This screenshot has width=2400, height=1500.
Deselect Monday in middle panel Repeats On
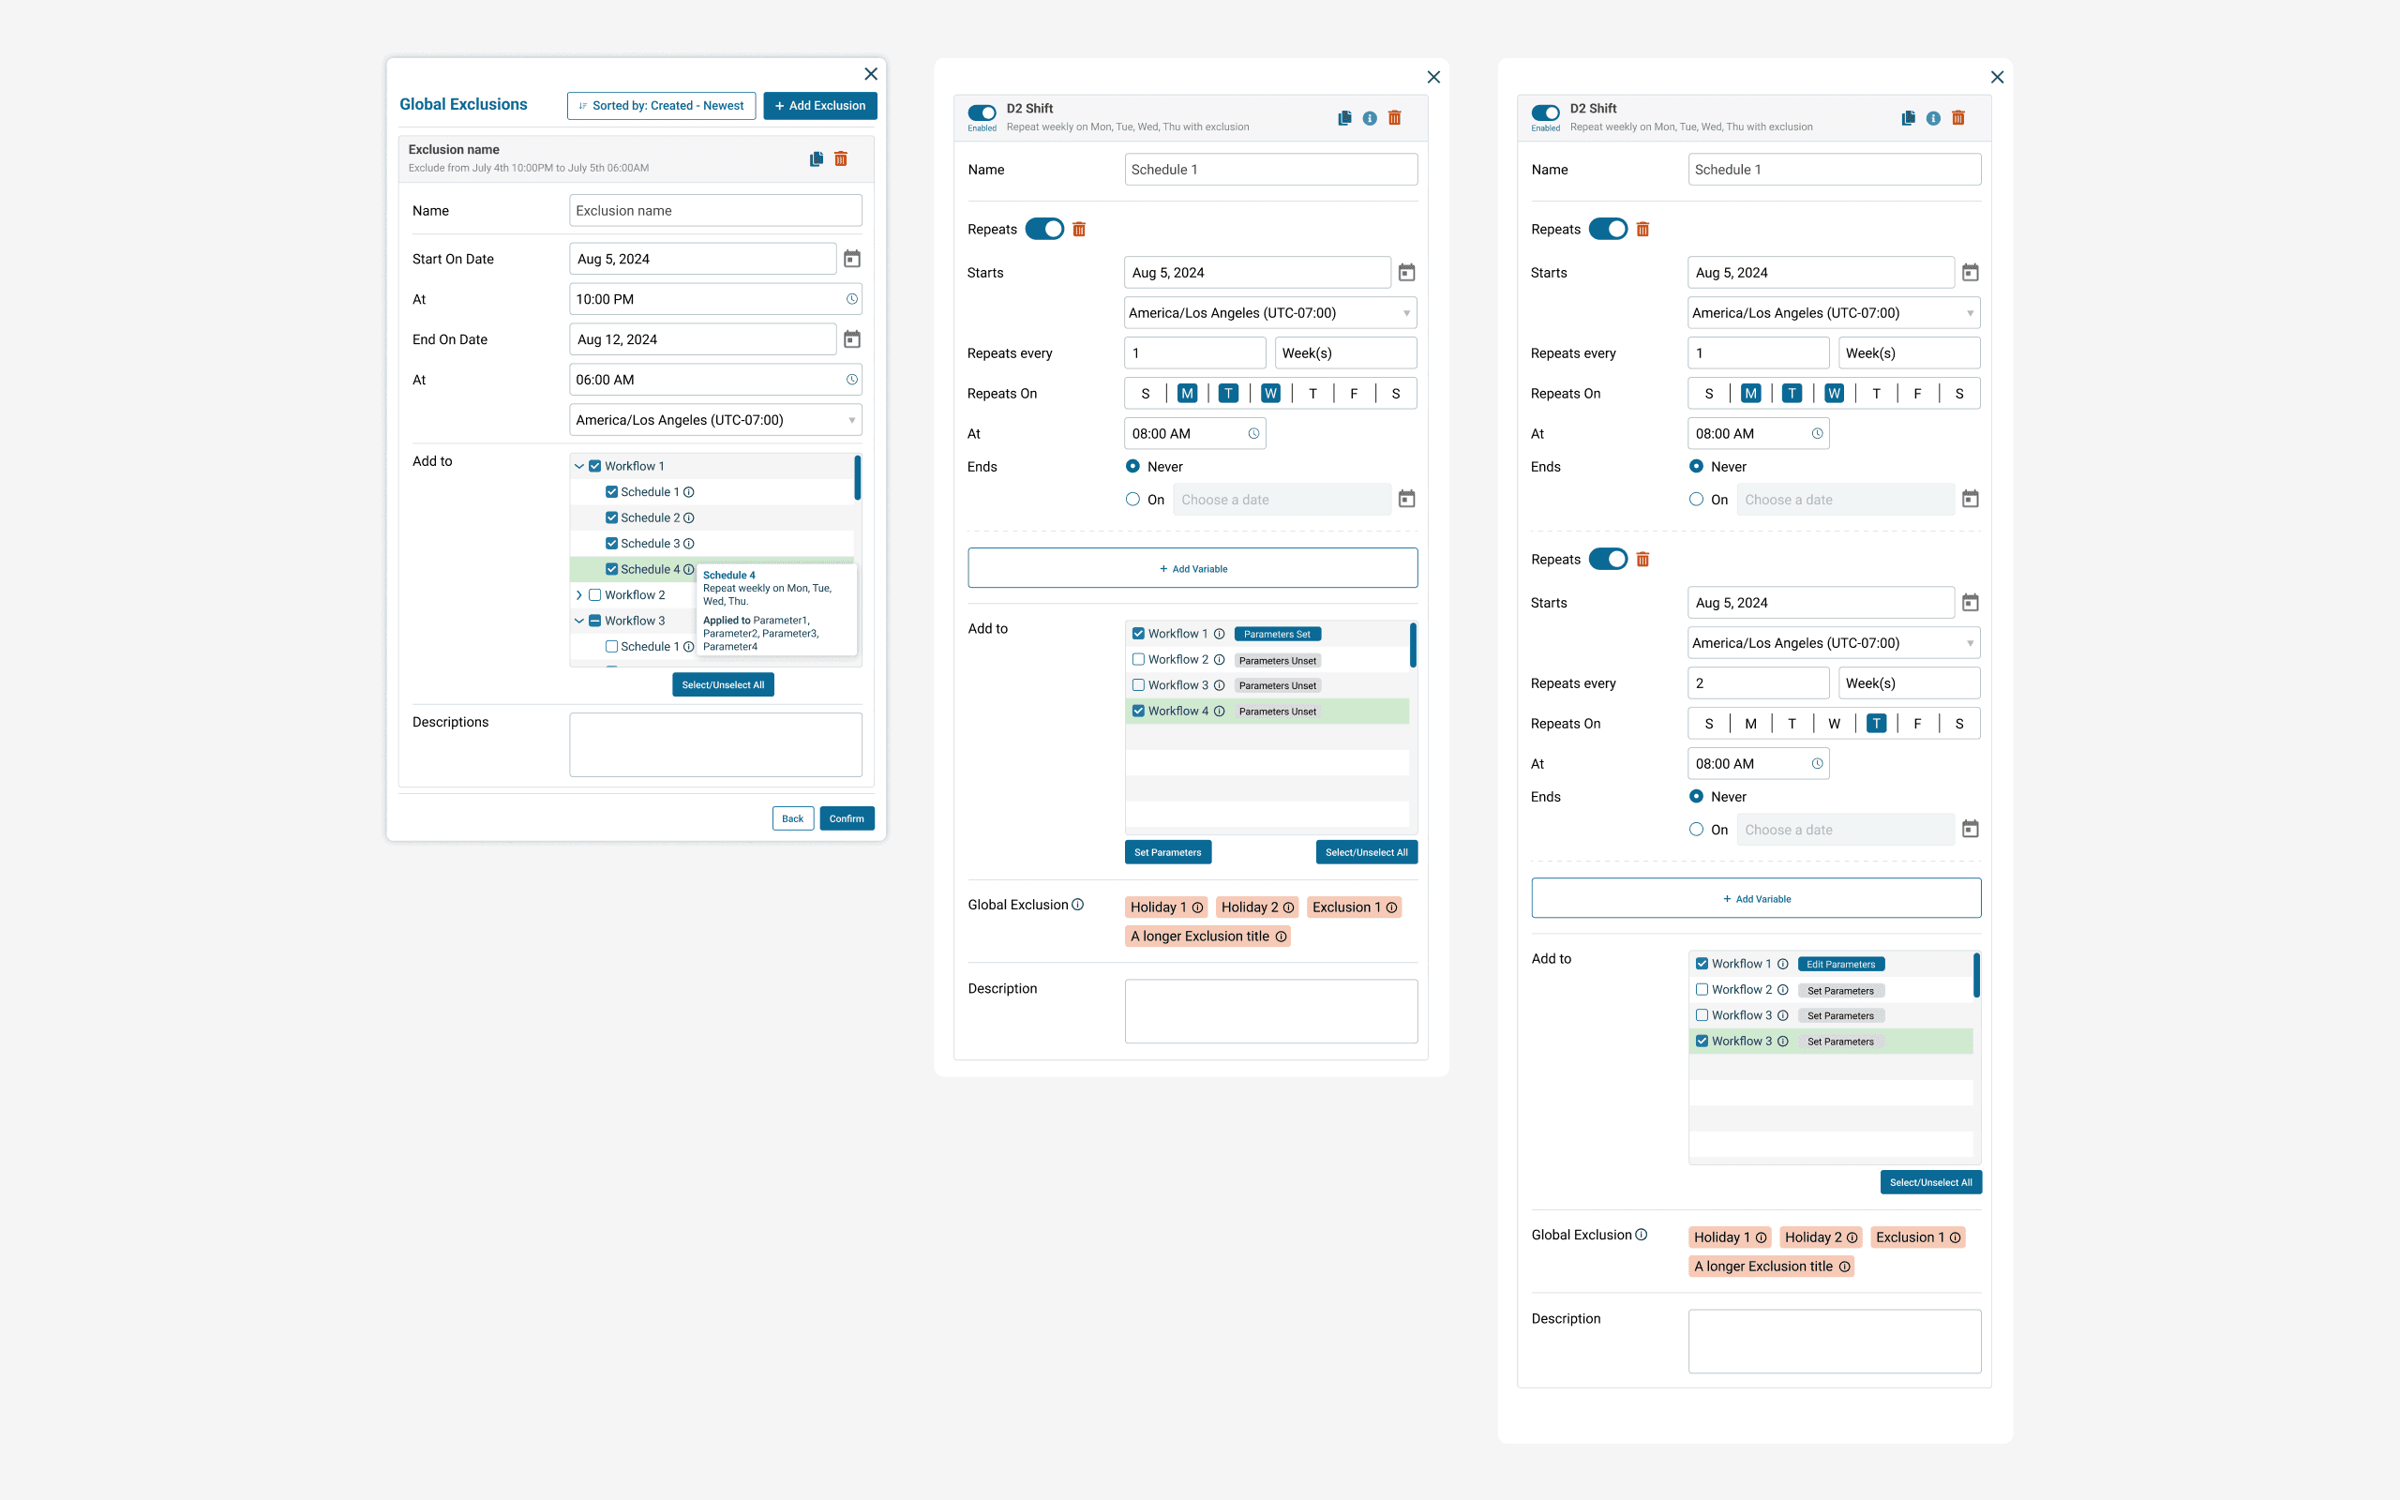(1187, 394)
